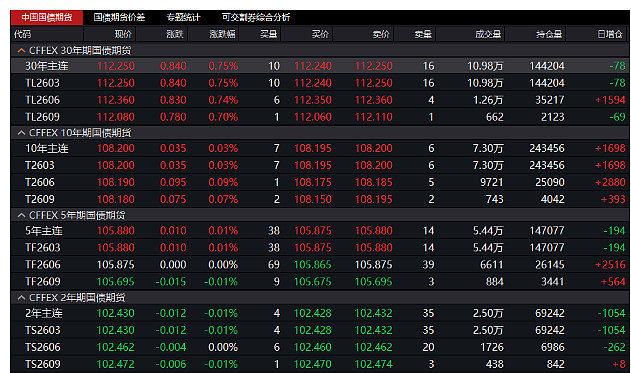The width and height of the screenshot is (631, 373).
Task: Select the TS2606 contract row
Action: click(320, 347)
